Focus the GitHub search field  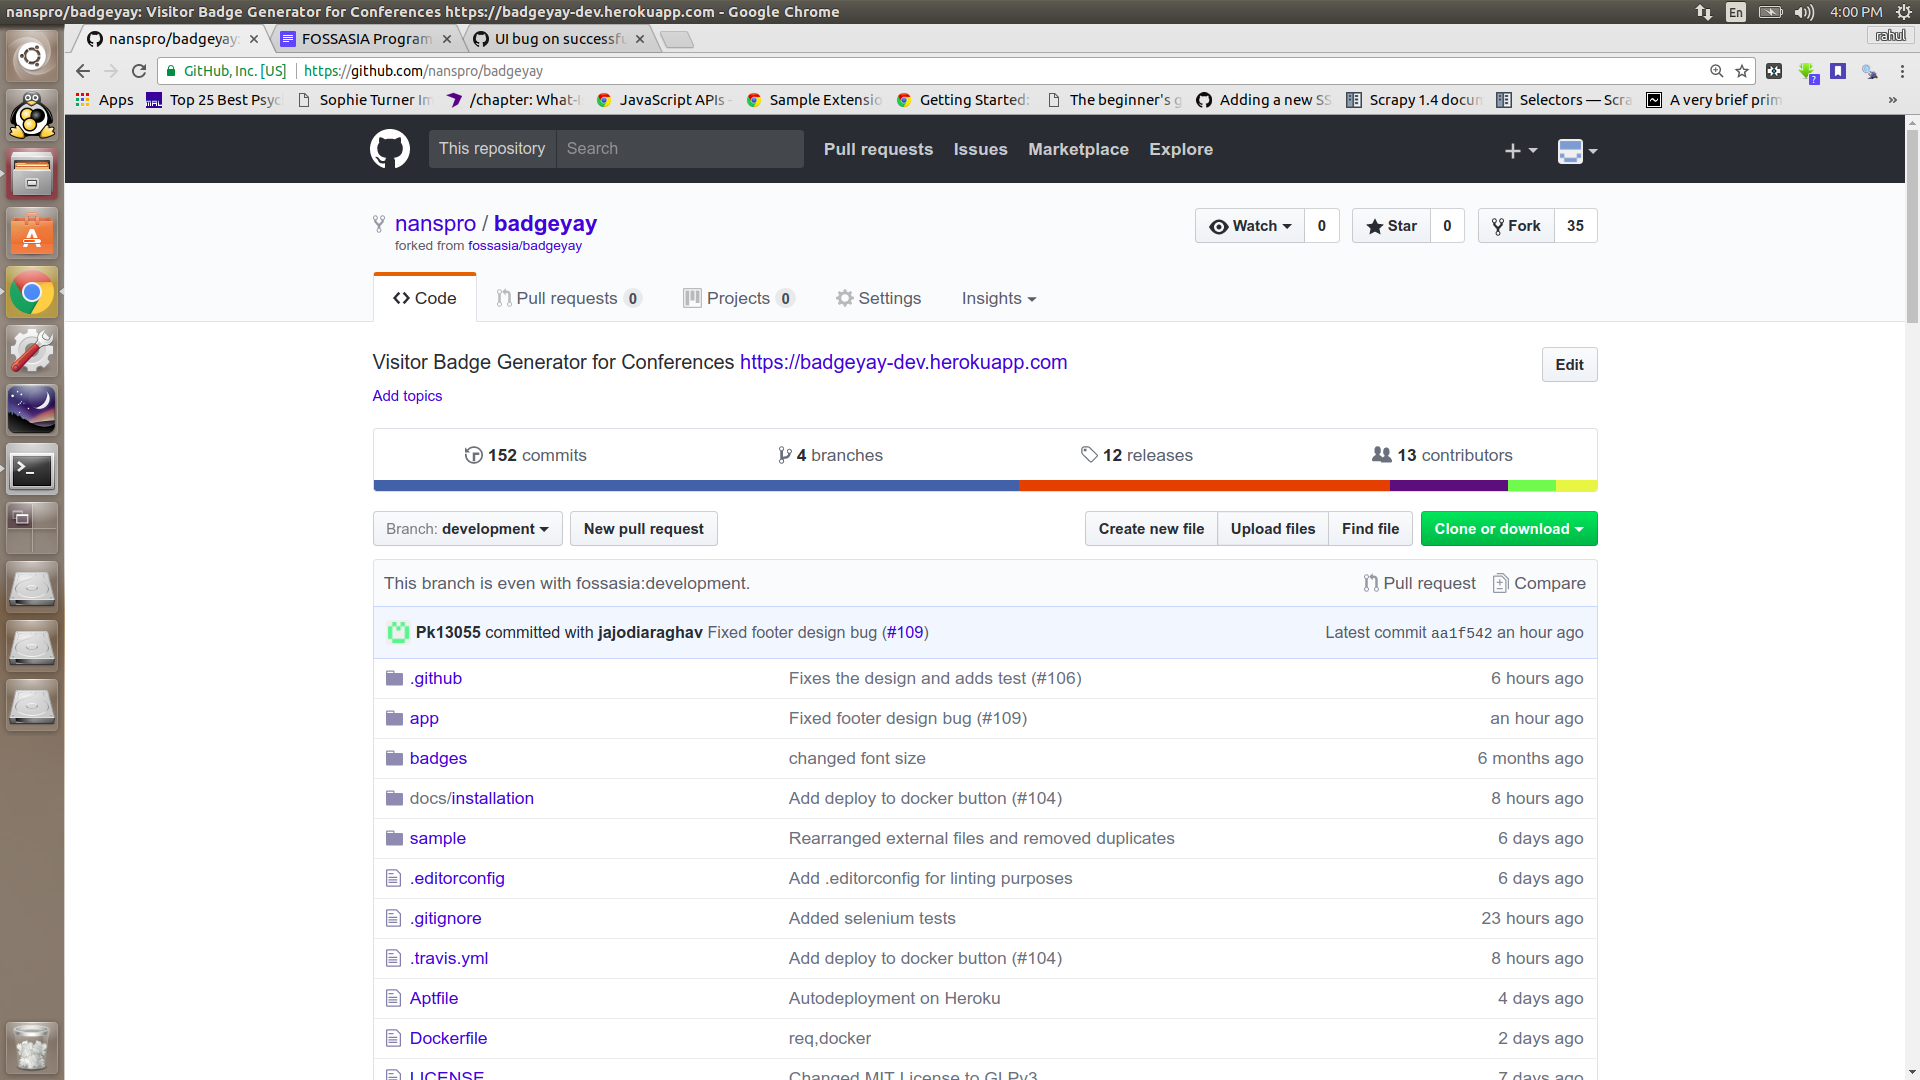[x=680, y=149]
